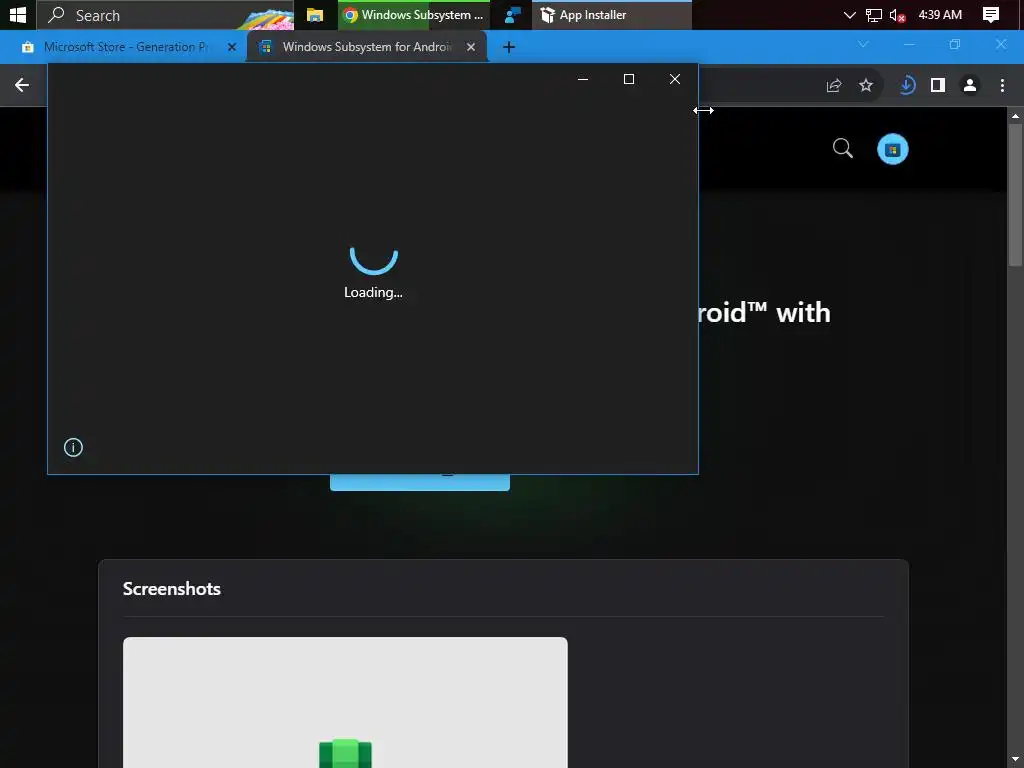
Task: Toggle Chrome side panel
Action: (938, 86)
